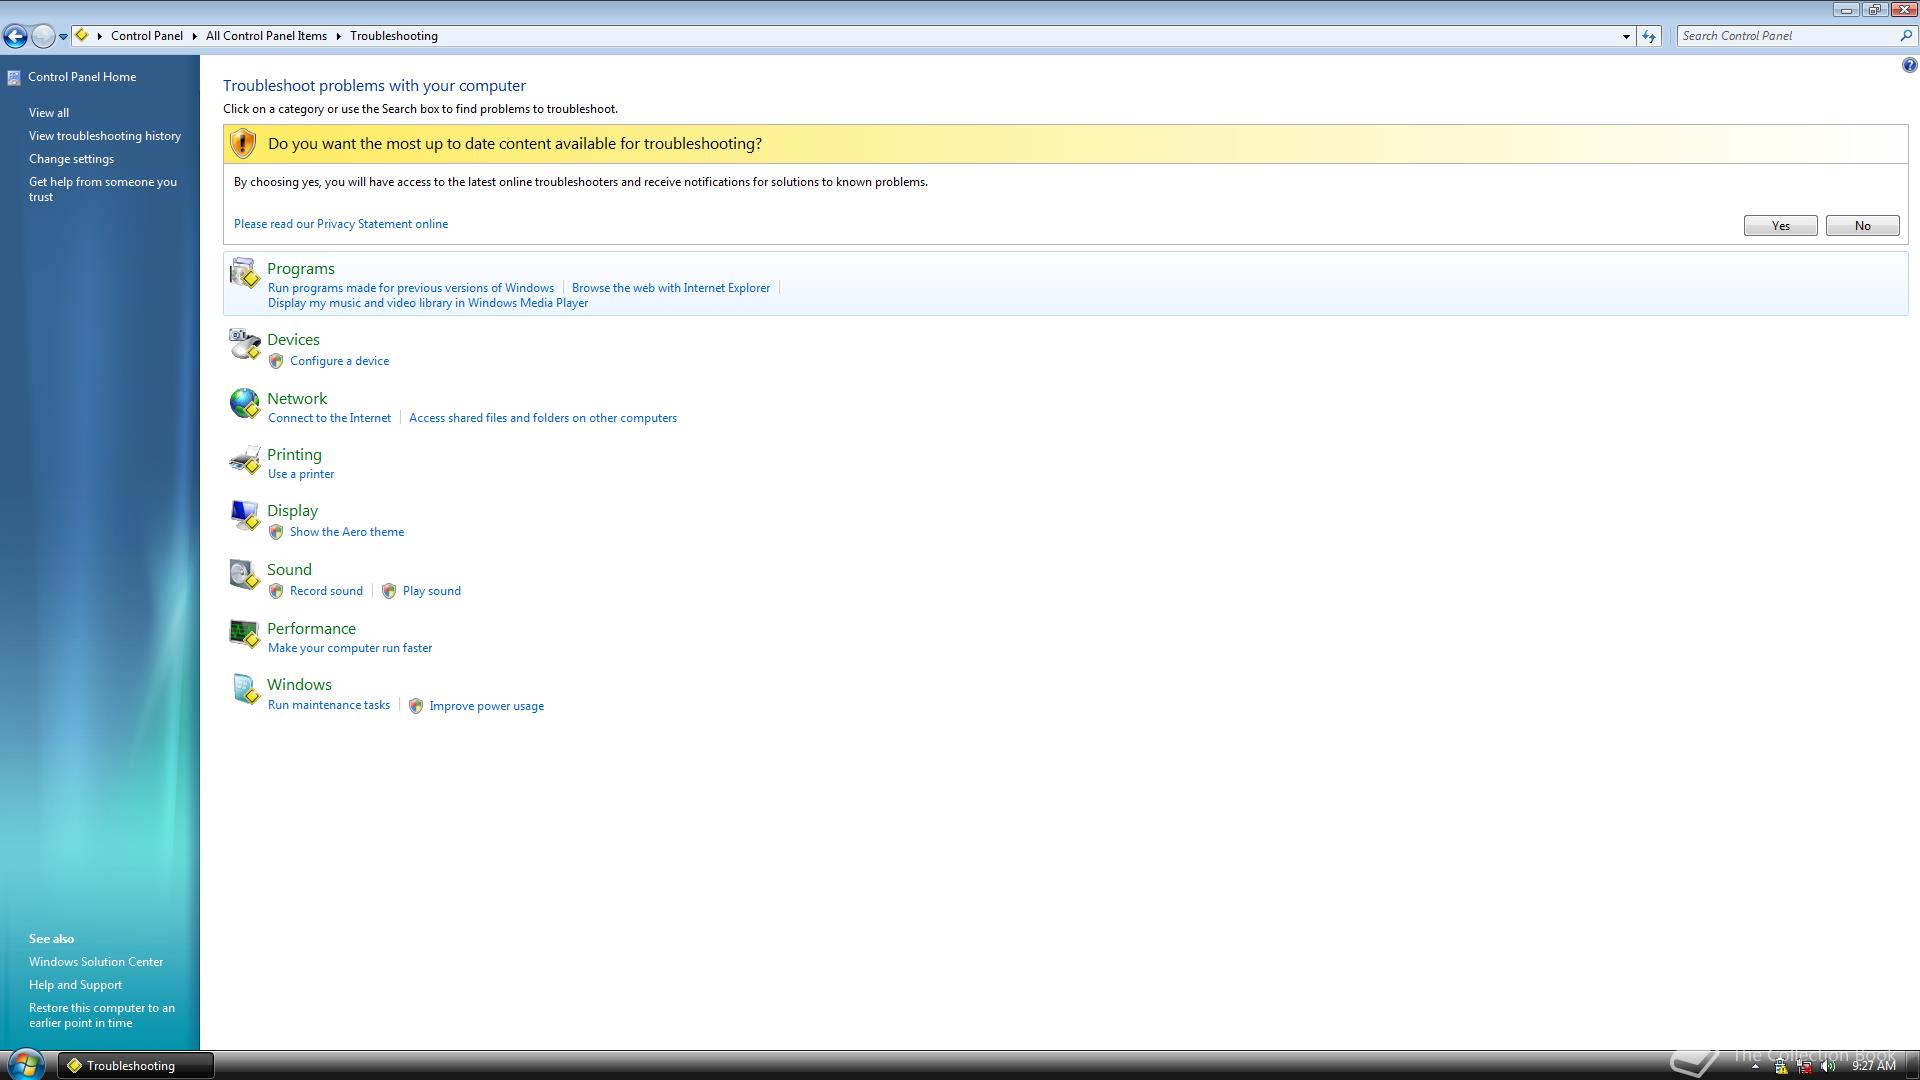The image size is (1920, 1080).
Task: Click View all in sidebar
Action: click(x=49, y=113)
